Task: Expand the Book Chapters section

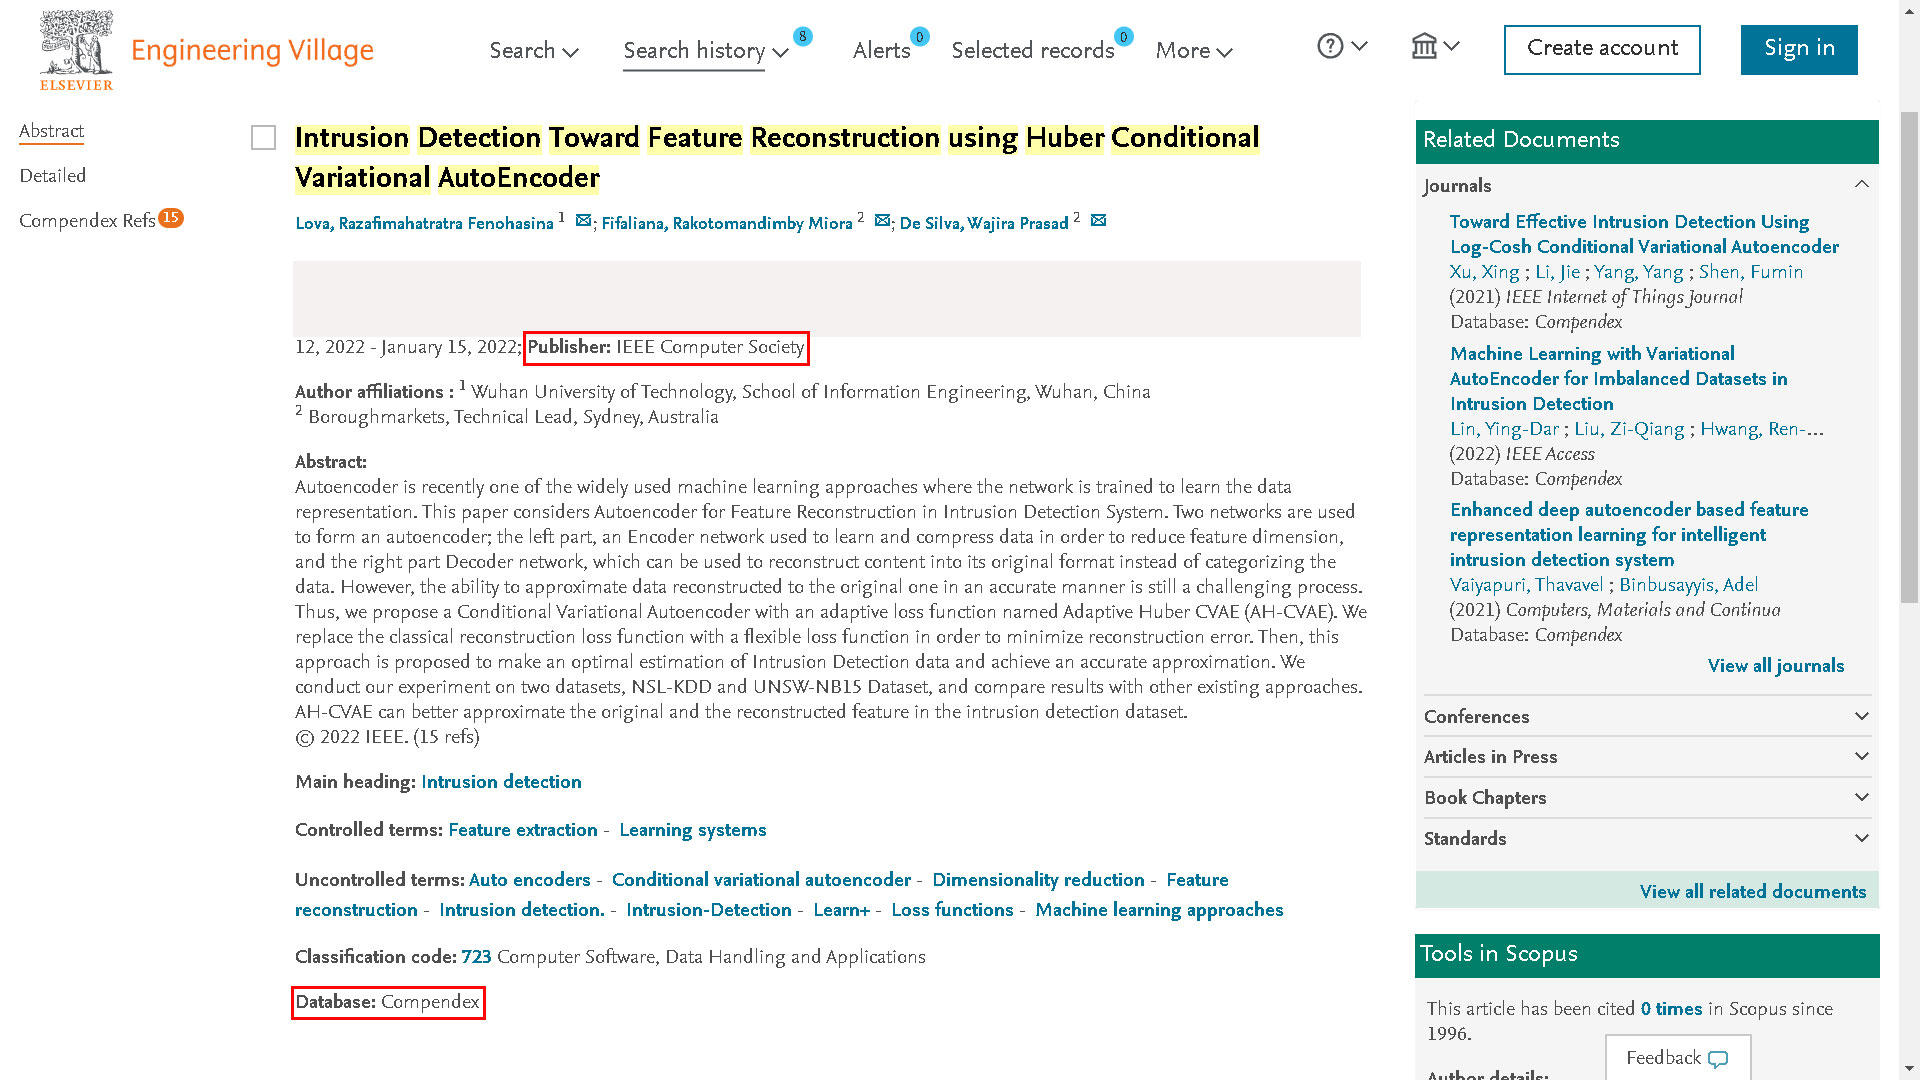Action: 1861,797
